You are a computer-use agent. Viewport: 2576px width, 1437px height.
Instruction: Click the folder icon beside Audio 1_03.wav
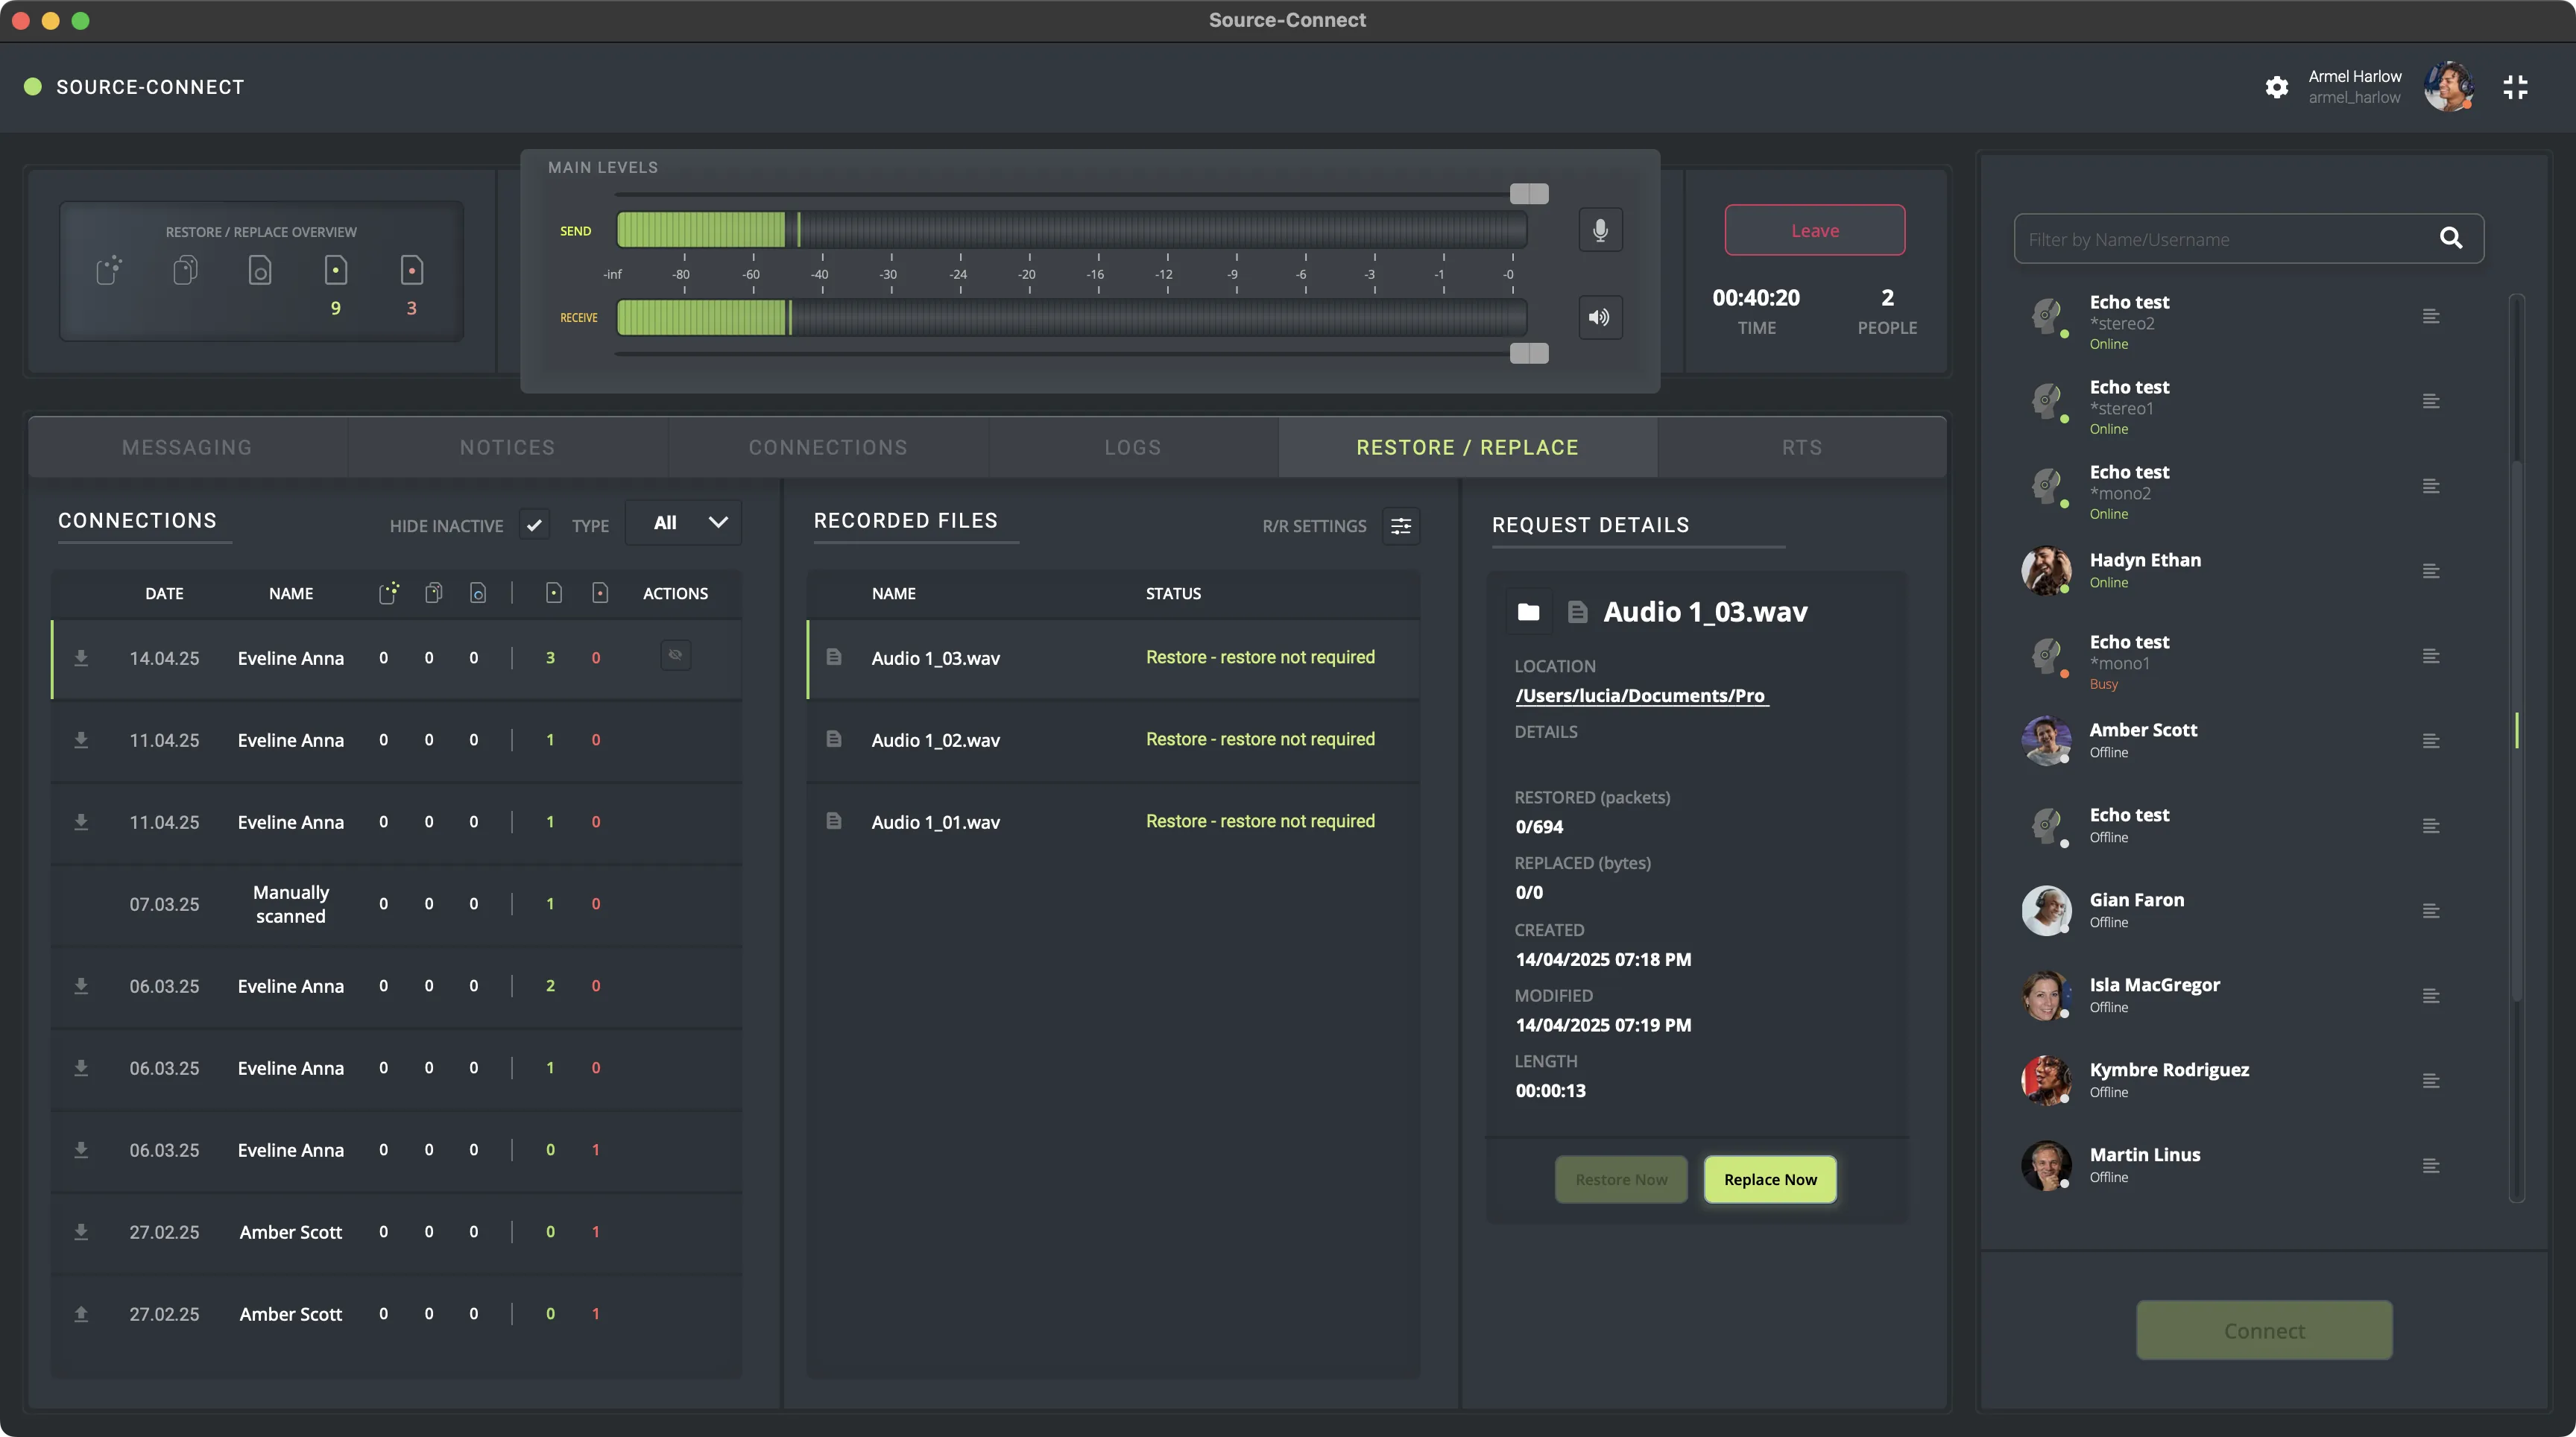(x=1528, y=612)
